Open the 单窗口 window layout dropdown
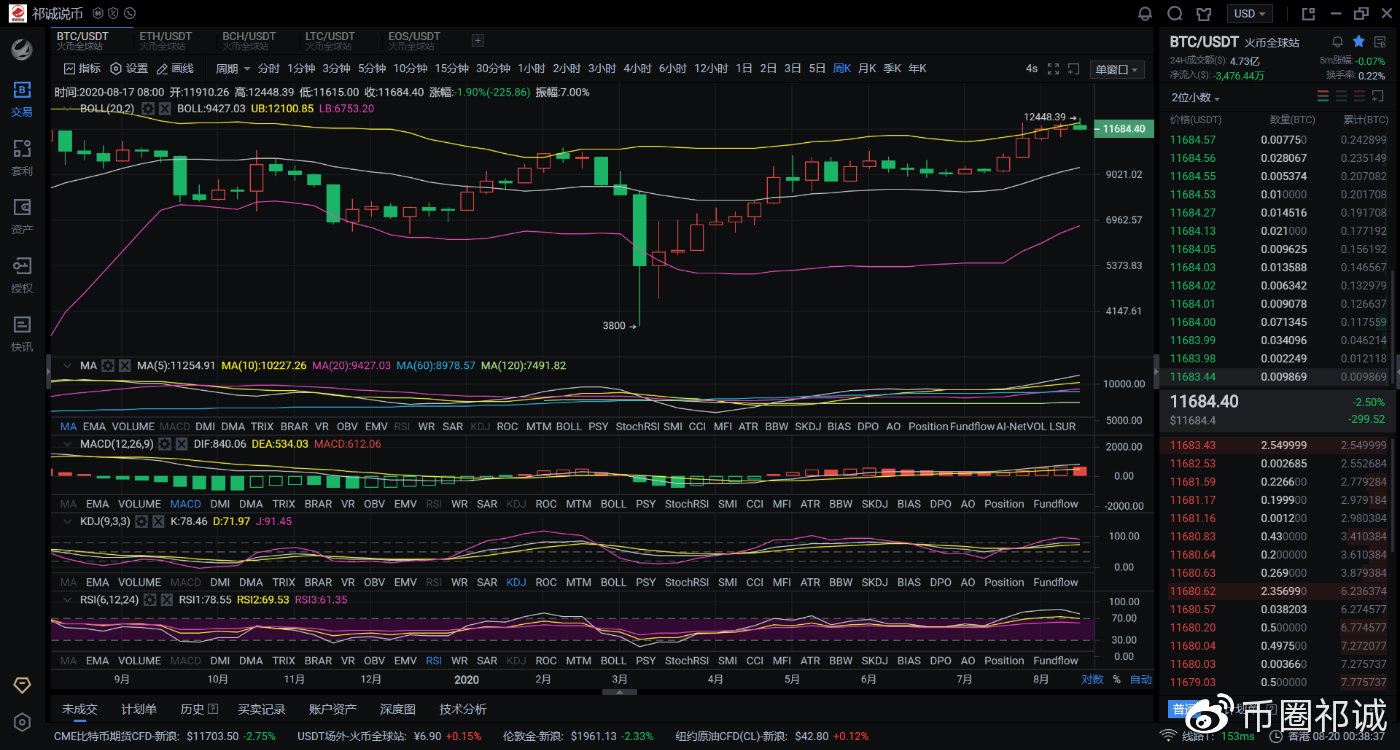This screenshot has height=750, width=1400. [x=1117, y=69]
